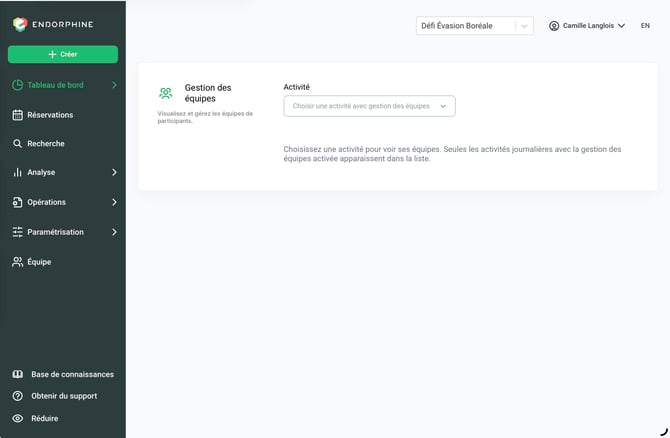Open the Camille Langlois user menu

click(587, 26)
